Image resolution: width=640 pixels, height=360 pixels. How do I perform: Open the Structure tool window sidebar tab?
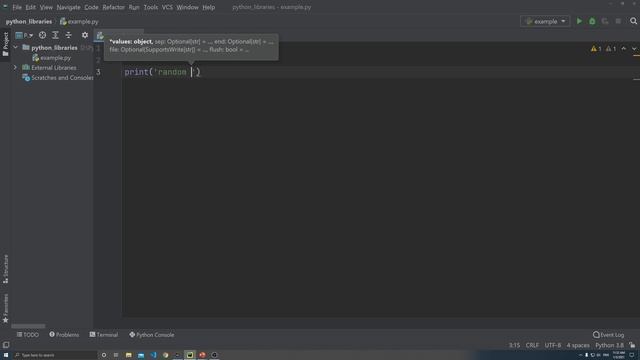(x=5, y=269)
